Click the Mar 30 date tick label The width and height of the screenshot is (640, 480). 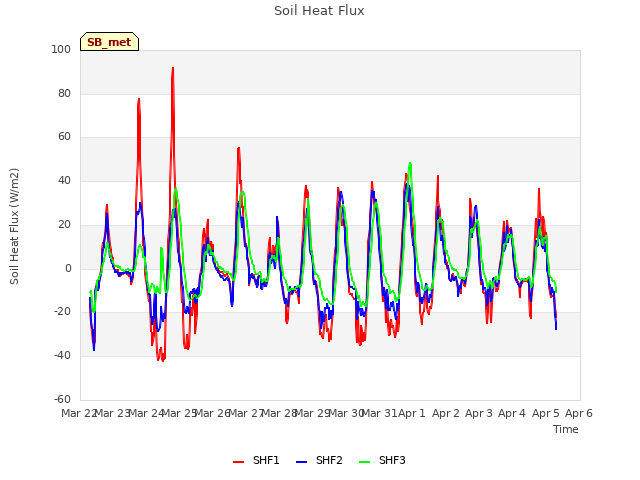tap(346, 413)
